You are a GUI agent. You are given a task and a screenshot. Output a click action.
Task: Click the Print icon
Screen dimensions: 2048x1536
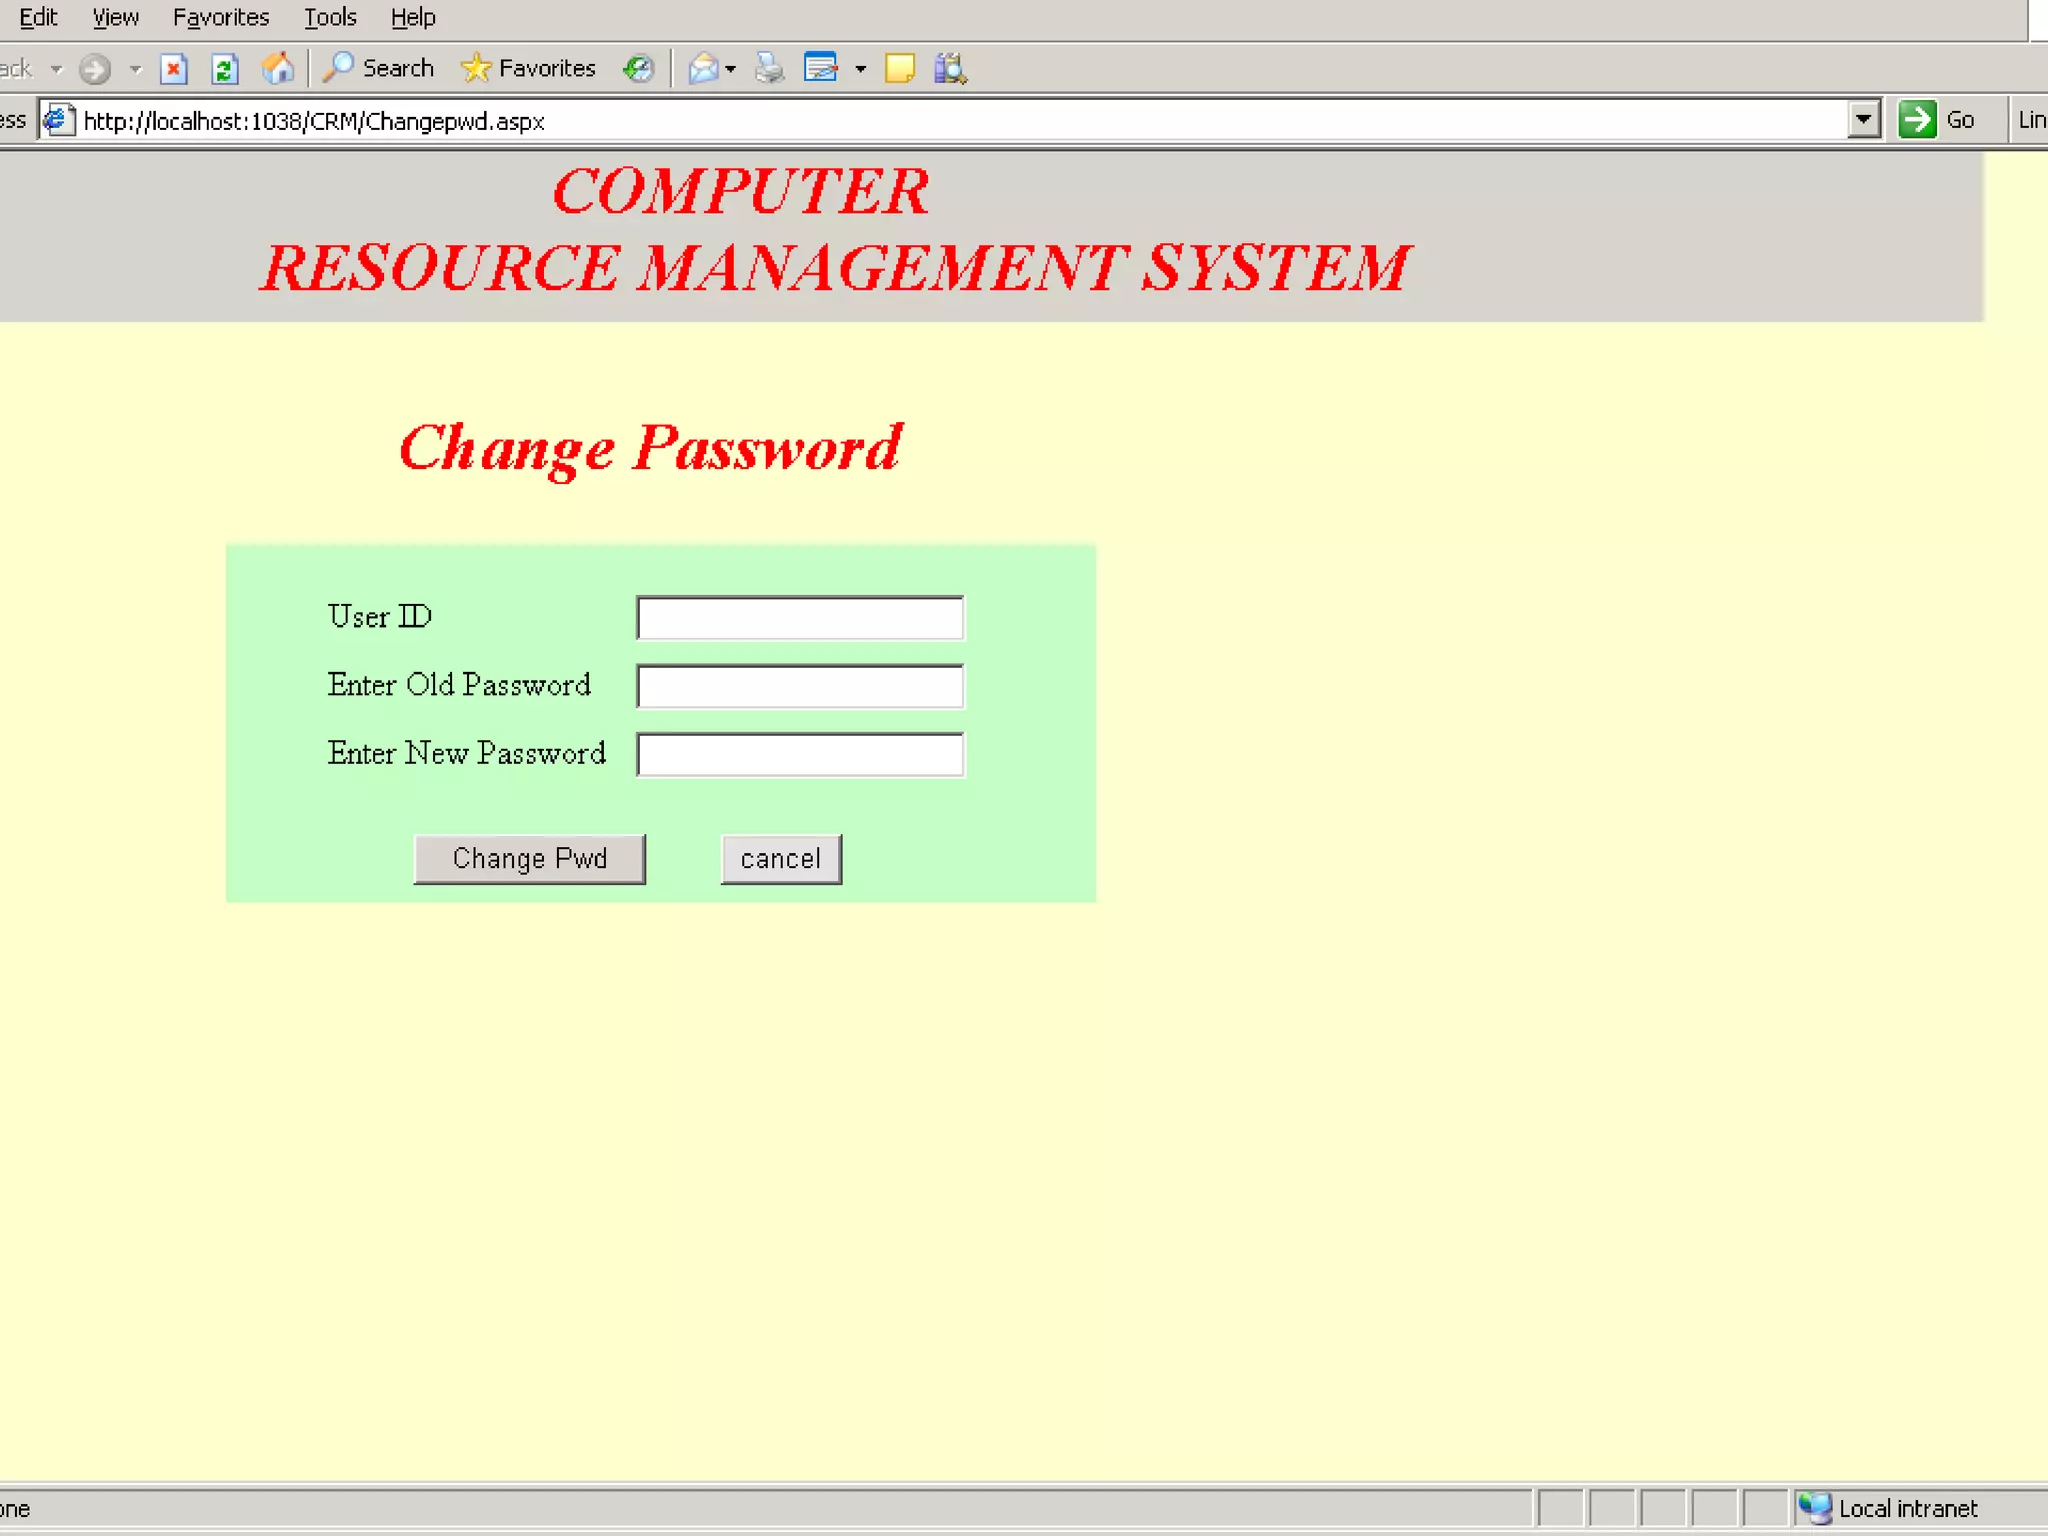coord(769,68)
